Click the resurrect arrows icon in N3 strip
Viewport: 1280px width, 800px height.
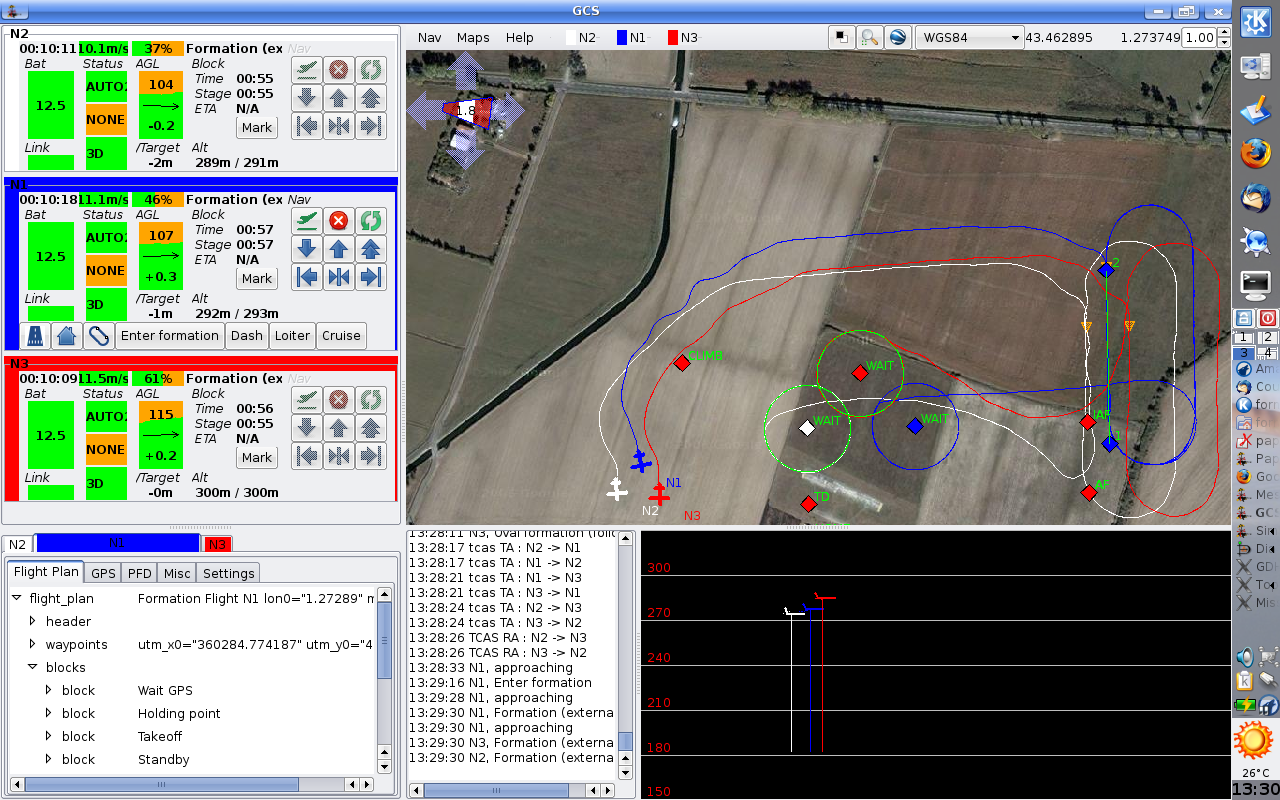coord(371,399)
